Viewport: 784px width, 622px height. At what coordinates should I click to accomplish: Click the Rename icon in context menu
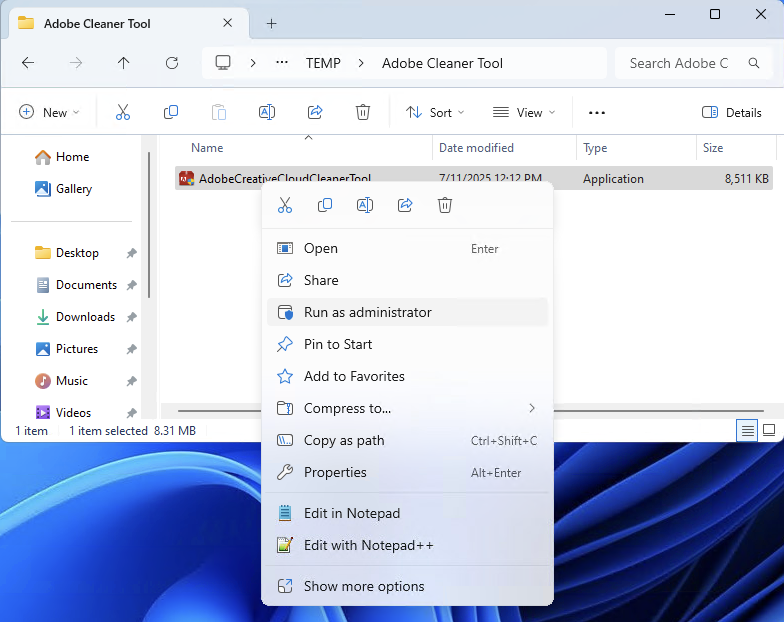click(x=365, y=205)
